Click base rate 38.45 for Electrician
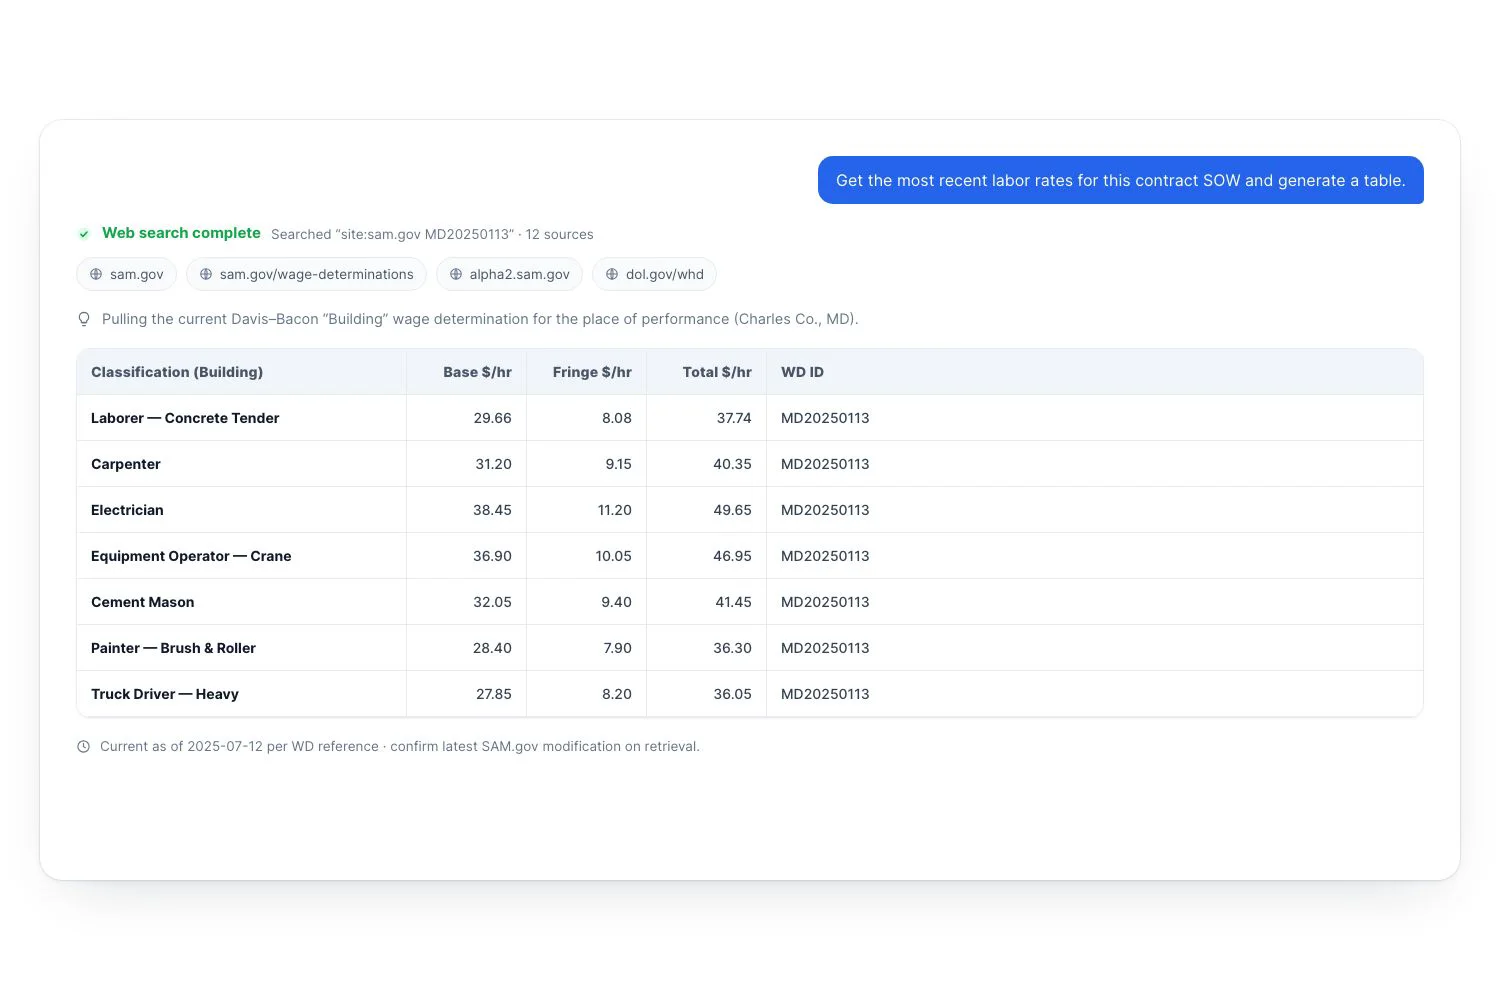This screenshot has height=1000, width=1500. coord(492,510)
